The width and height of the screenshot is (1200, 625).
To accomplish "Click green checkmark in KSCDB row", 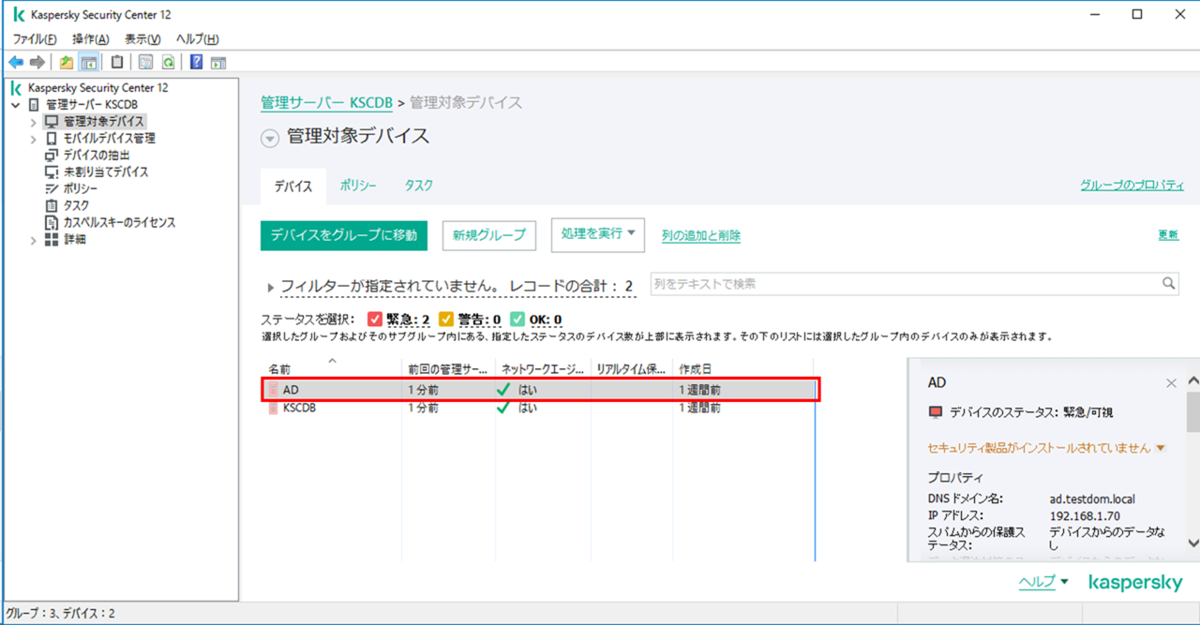I will coord(505,408).
